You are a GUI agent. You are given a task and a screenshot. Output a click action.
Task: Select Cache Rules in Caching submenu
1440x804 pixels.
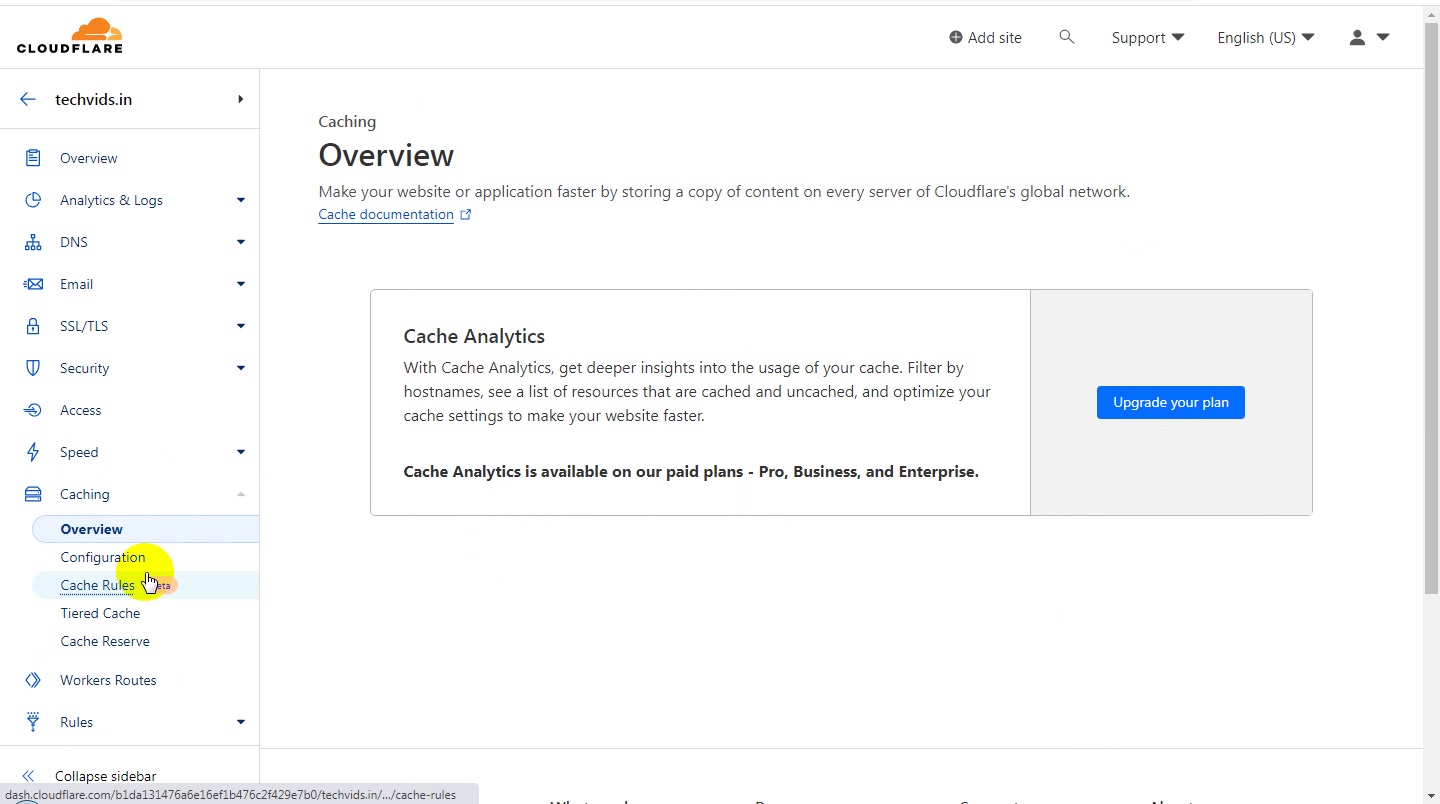[x=97, y=585]
